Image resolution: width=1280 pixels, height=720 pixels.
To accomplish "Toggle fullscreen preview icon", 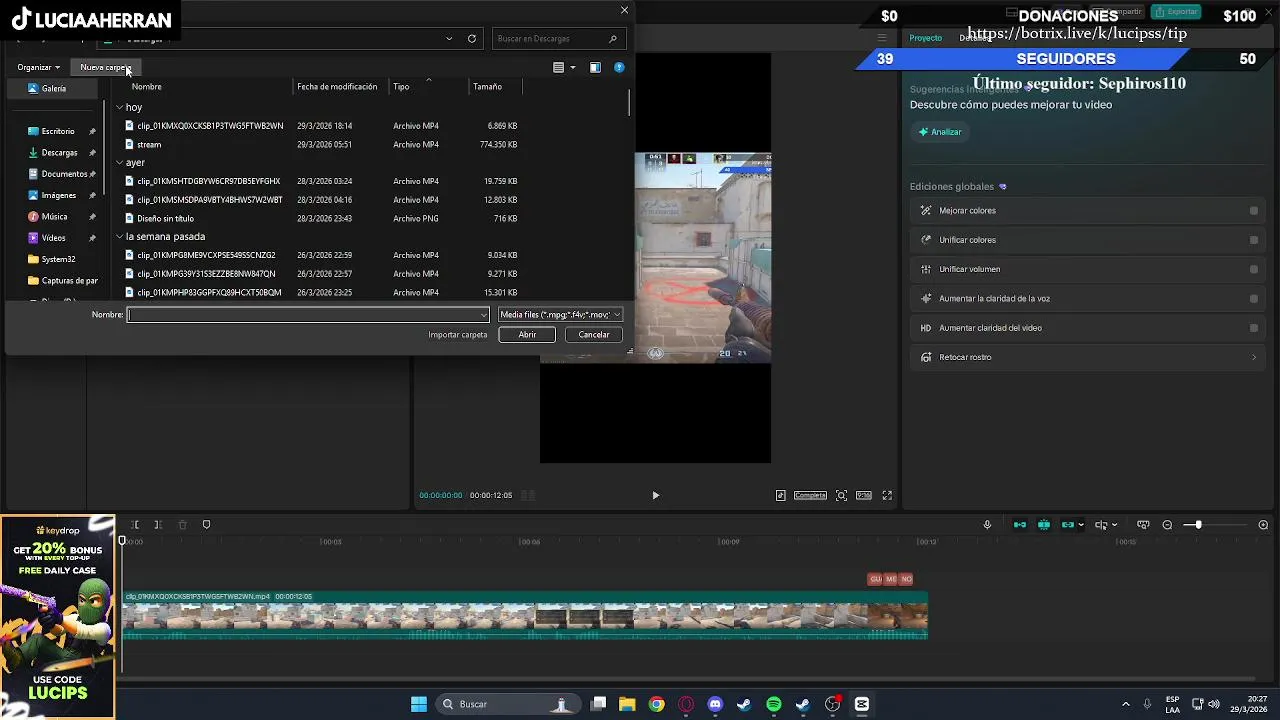I will coord(887,495).
